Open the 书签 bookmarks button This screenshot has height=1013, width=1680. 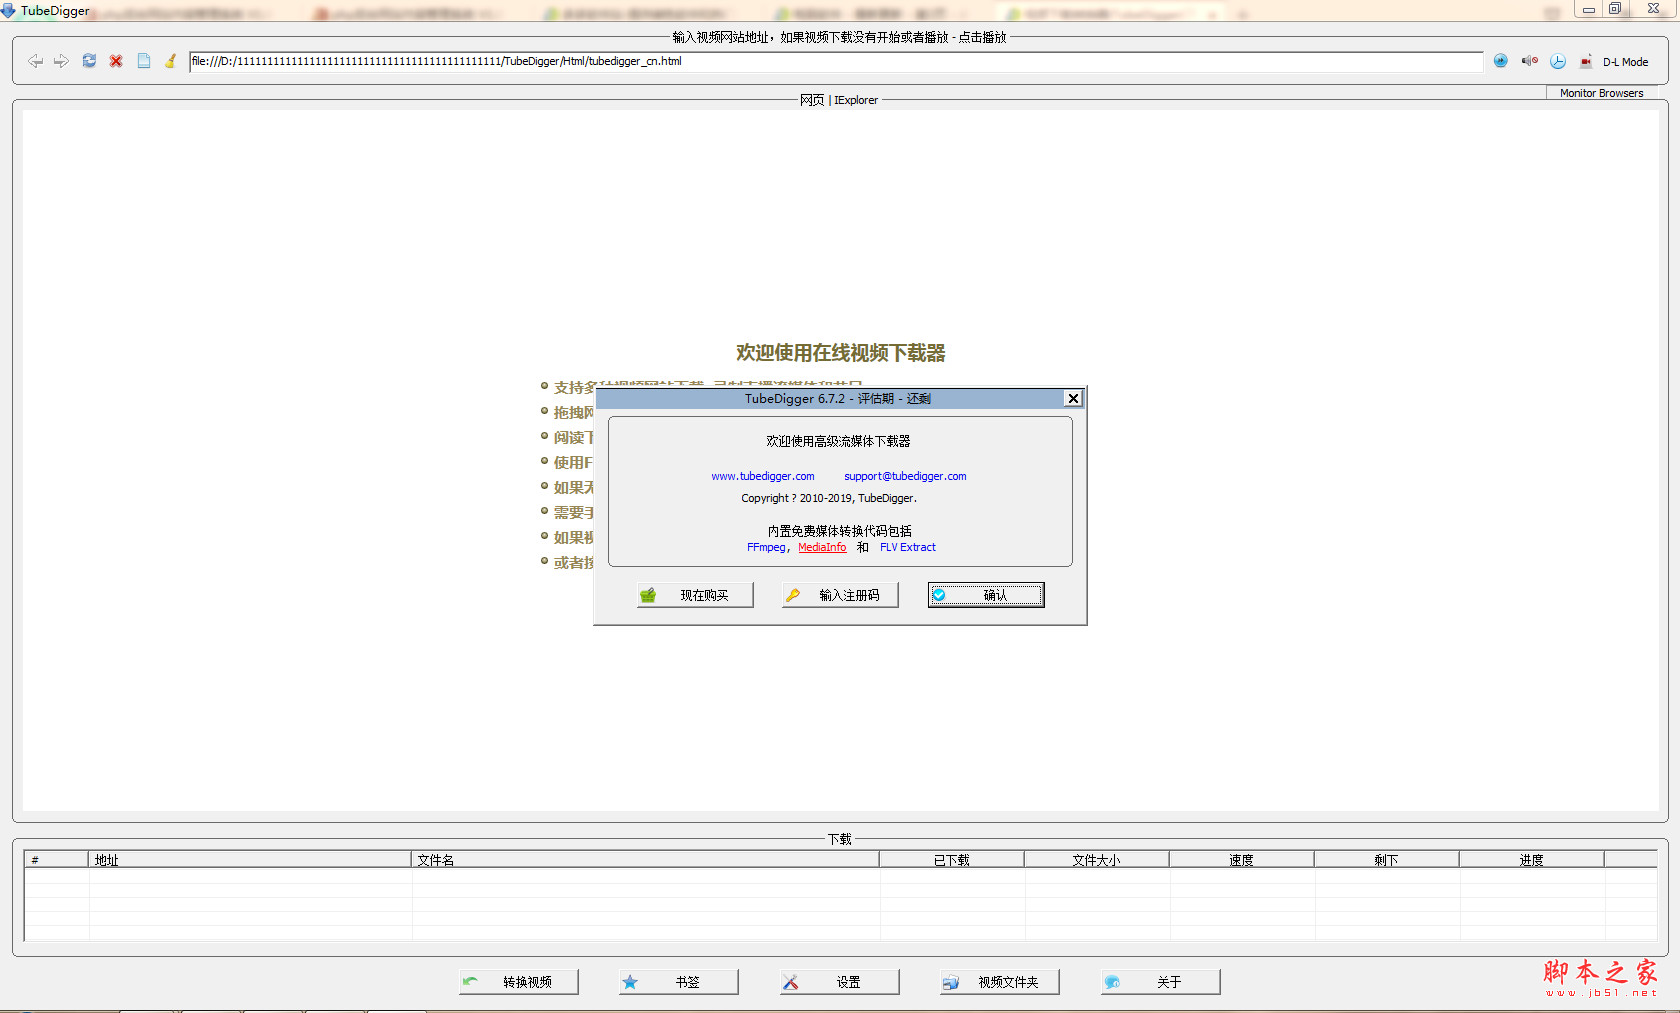tap(679, 982)
